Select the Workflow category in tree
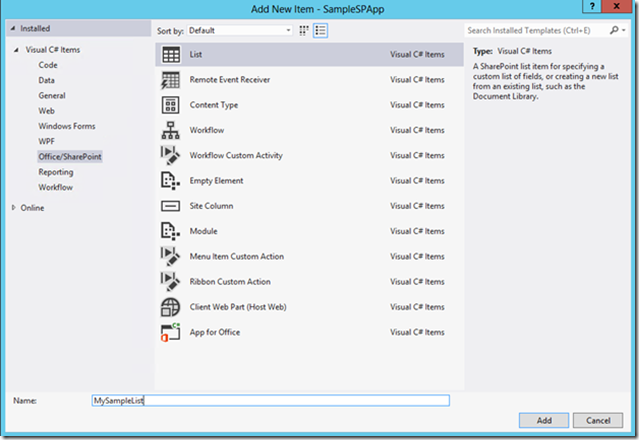This screenshot has height=440, width=639. pyautogui.click(x=55, y=187)
